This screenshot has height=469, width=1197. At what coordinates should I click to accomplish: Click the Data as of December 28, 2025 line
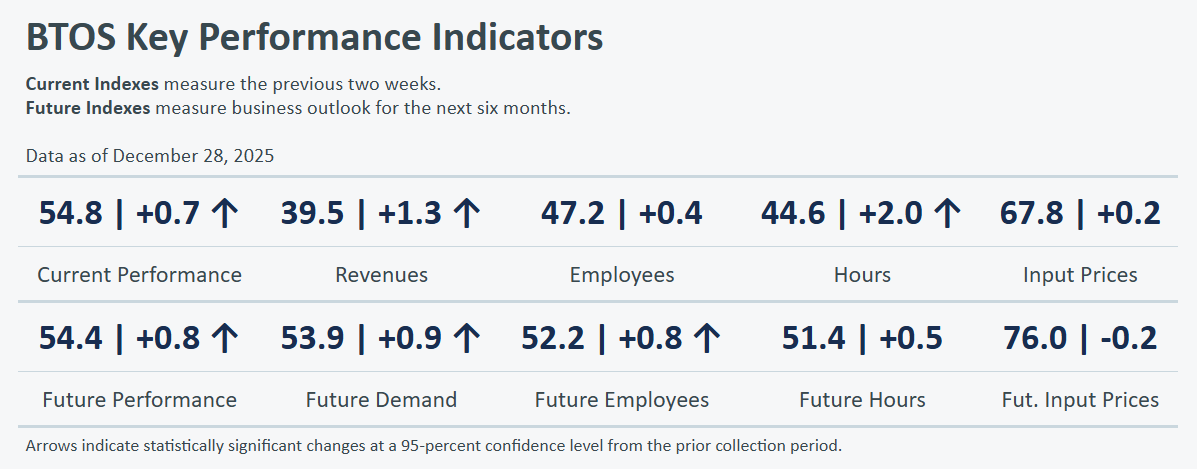150,156
